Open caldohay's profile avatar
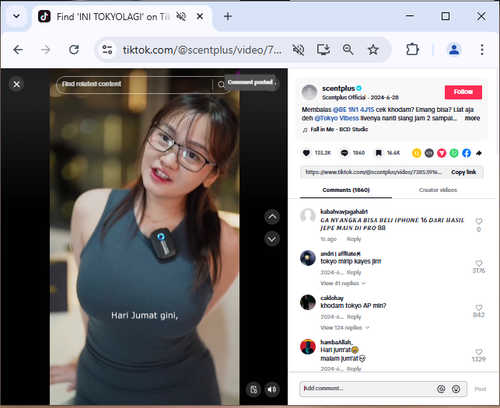 (x=308, y=302)
